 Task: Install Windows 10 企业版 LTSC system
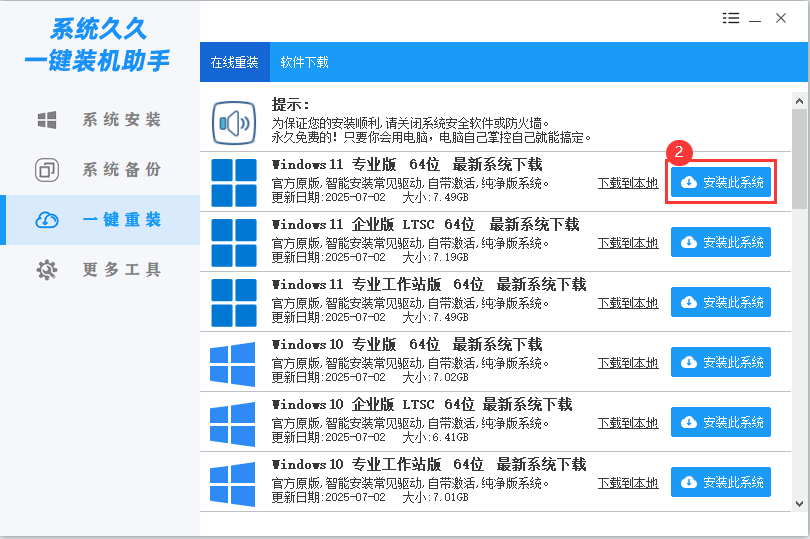[x=720, y=422]
